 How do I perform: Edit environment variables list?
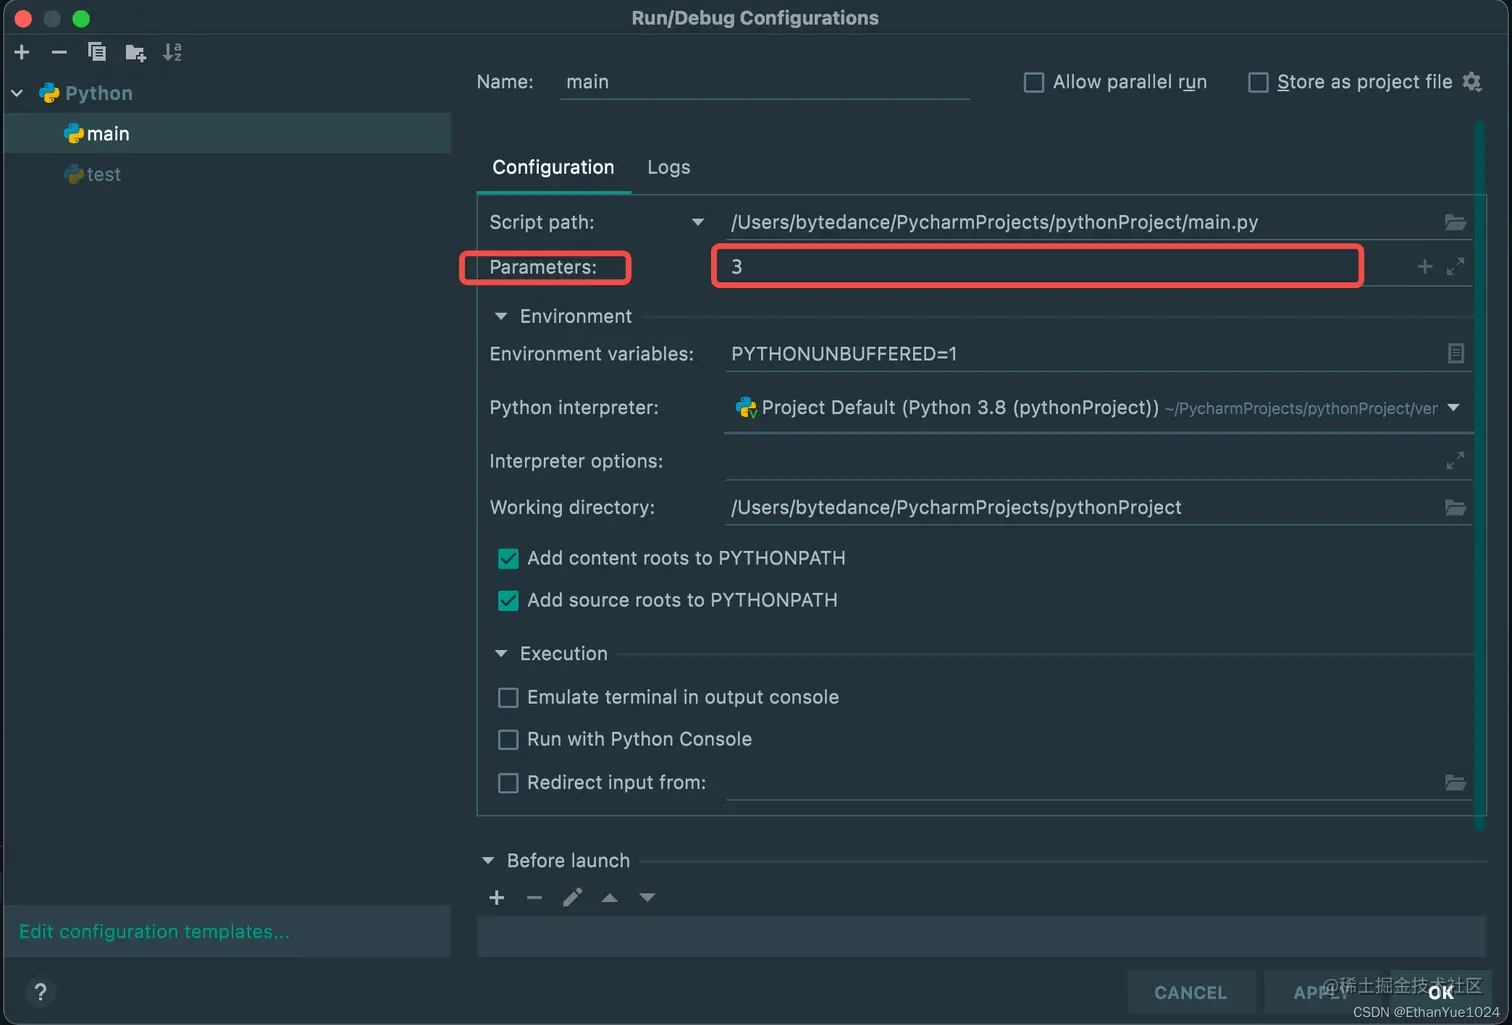click(1455, 353)
